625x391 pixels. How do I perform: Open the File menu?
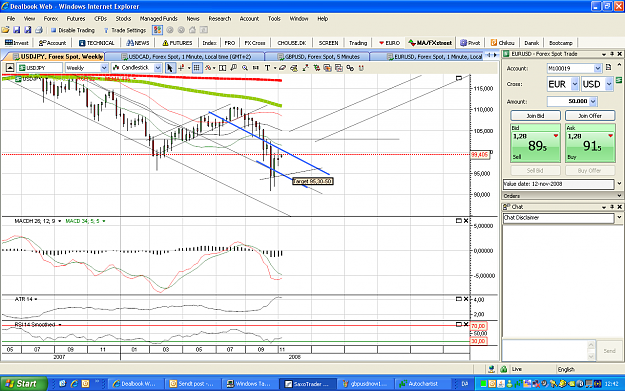pos(11,18)
